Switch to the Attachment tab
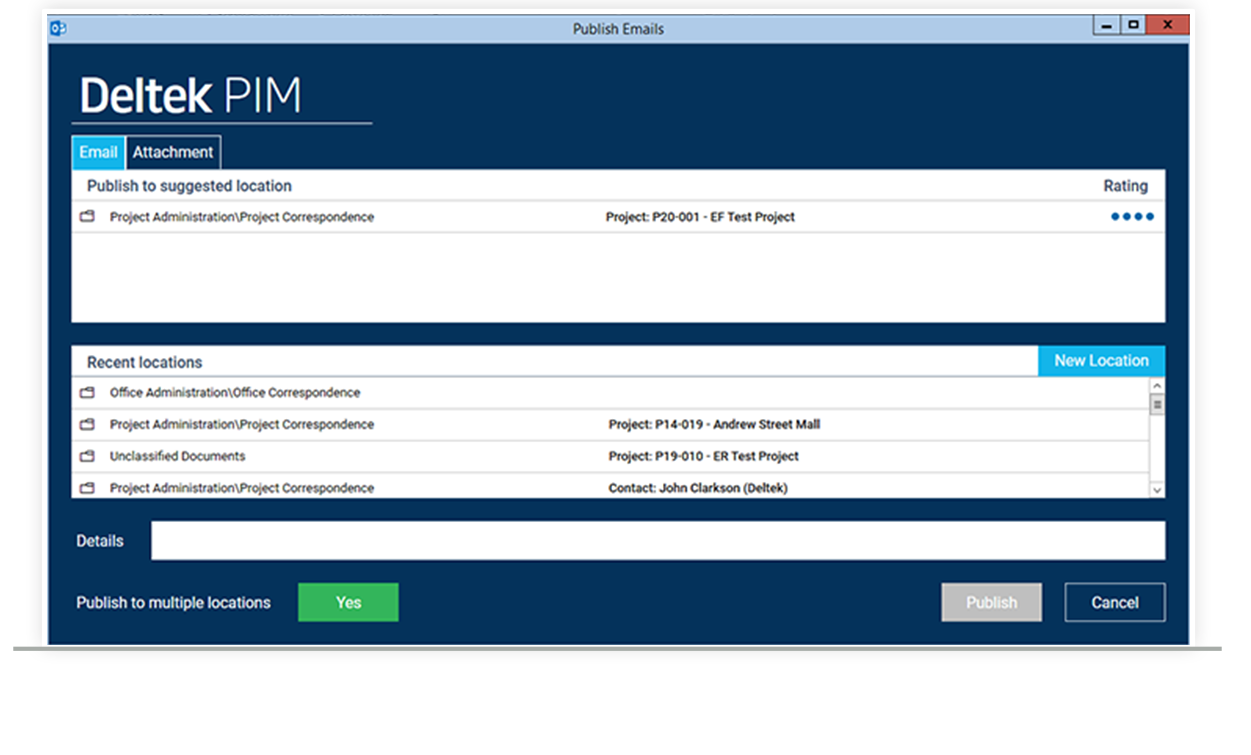Screen dimensions: 1251x755 pyautogui.click(x=173, y=152)
